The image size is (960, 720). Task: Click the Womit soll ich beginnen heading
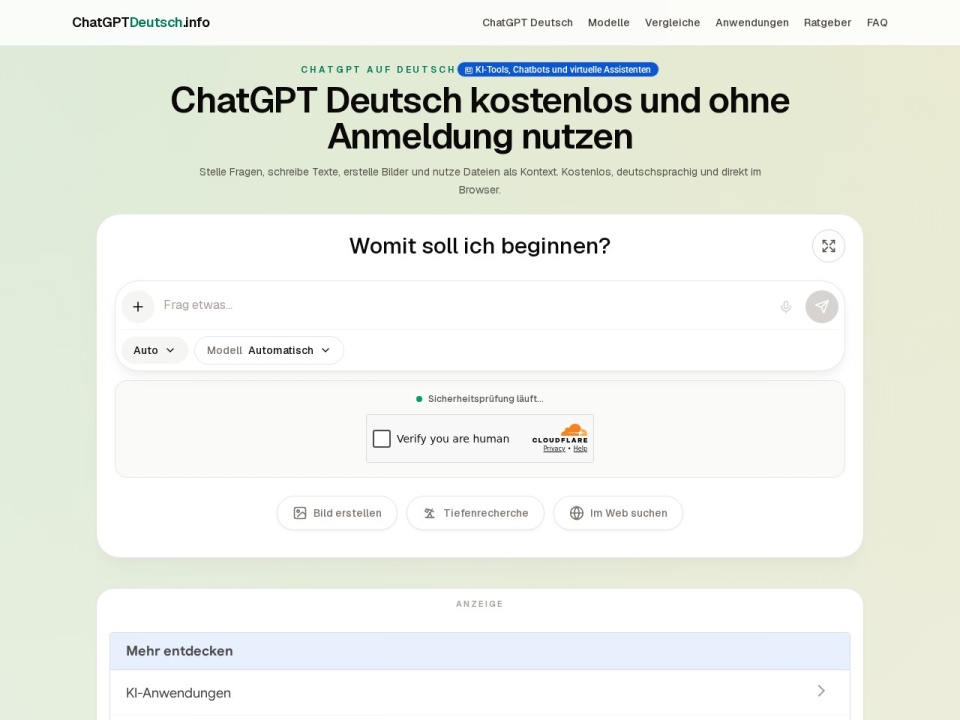pyautogui.click(x=479, y=246)
